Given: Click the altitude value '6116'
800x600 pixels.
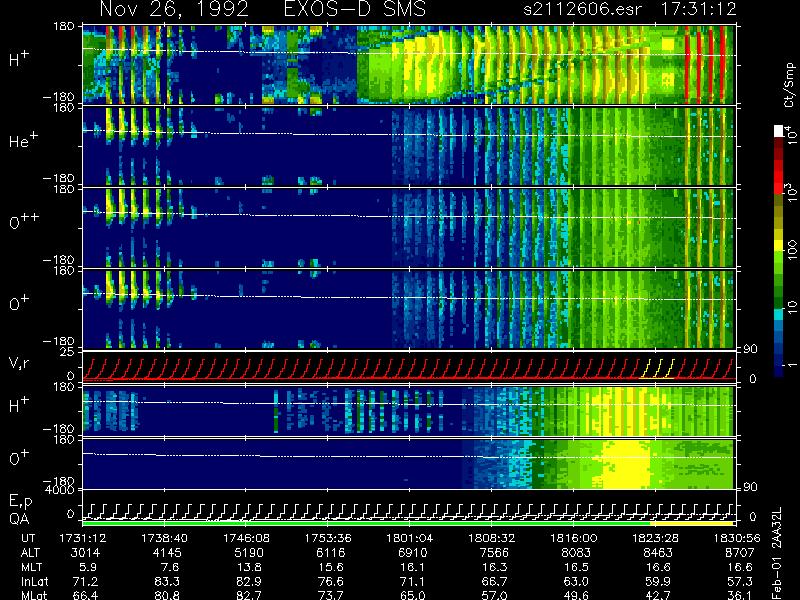Looking at the screenshot, I should point(331,553).
